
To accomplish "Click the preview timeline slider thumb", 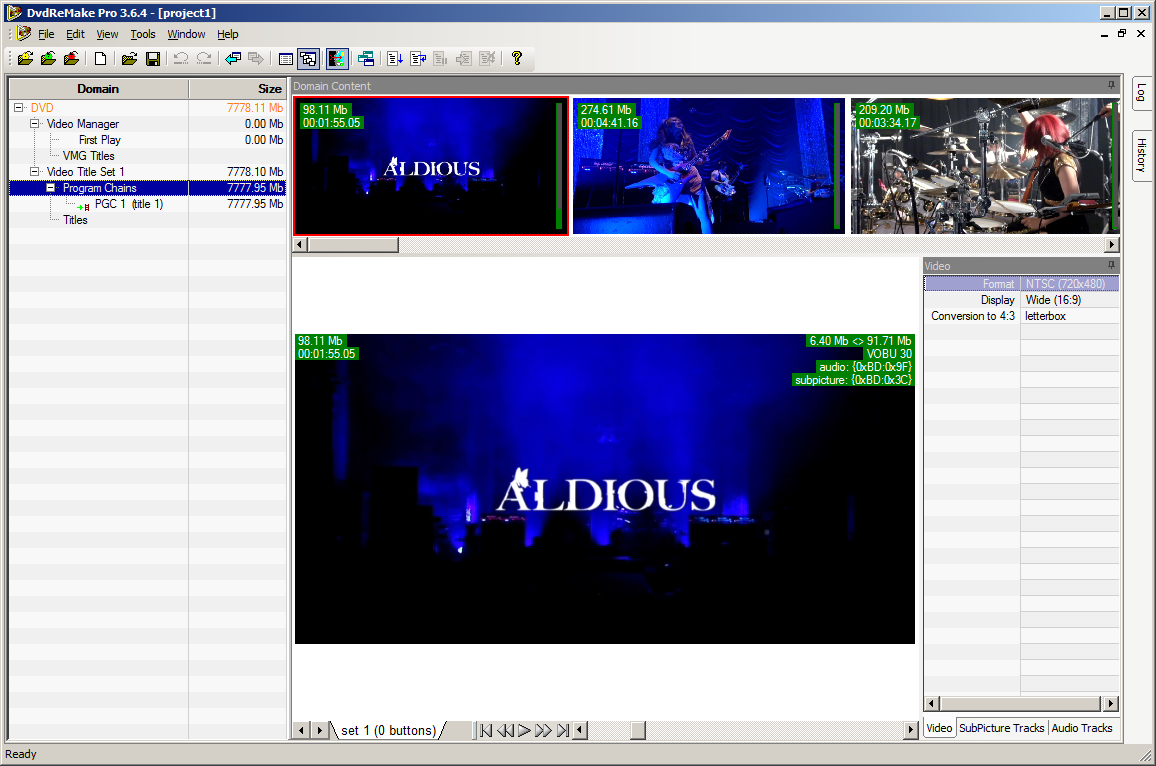I will click(637, 731).
